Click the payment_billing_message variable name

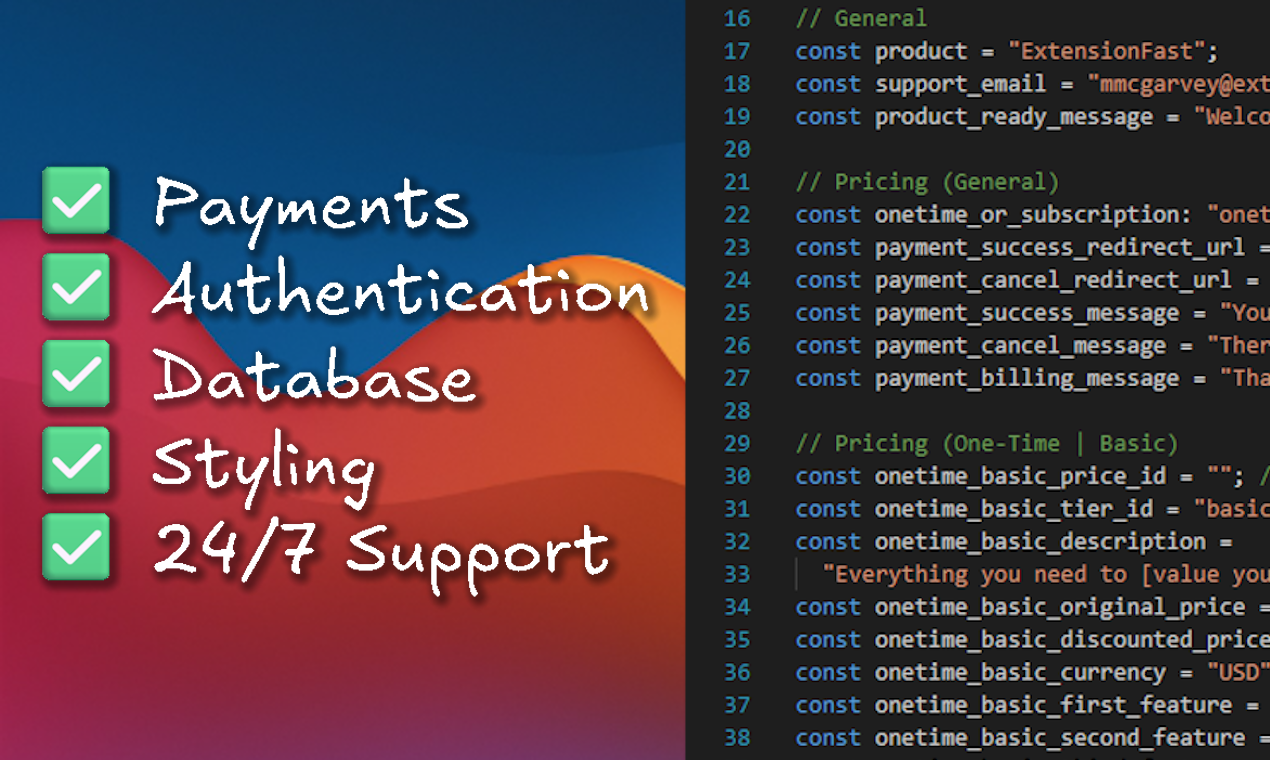pyautogui.click(x=1026, y=379)
